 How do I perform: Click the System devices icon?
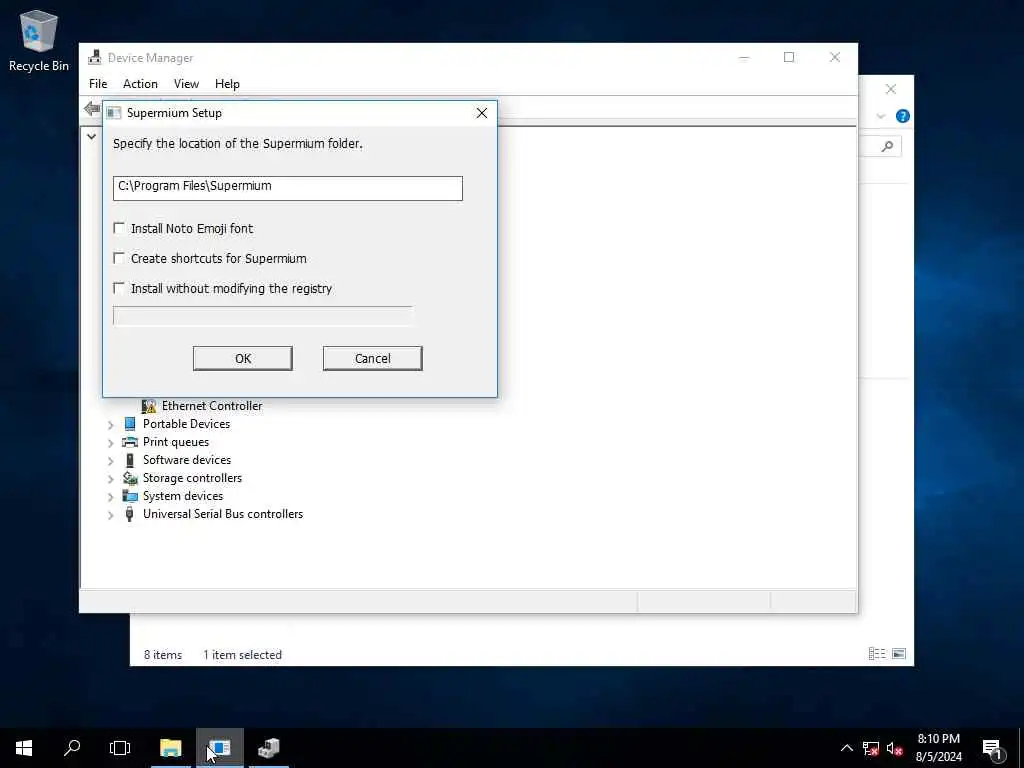point(130,496)
